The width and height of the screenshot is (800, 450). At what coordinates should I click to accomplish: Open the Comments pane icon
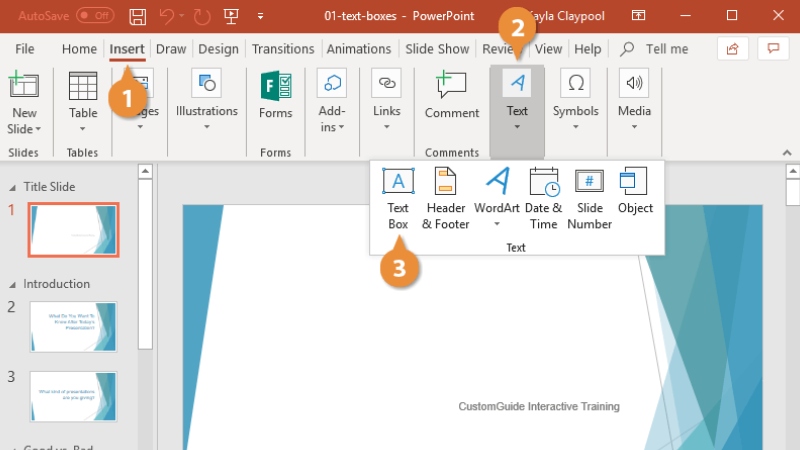point(773,49)
